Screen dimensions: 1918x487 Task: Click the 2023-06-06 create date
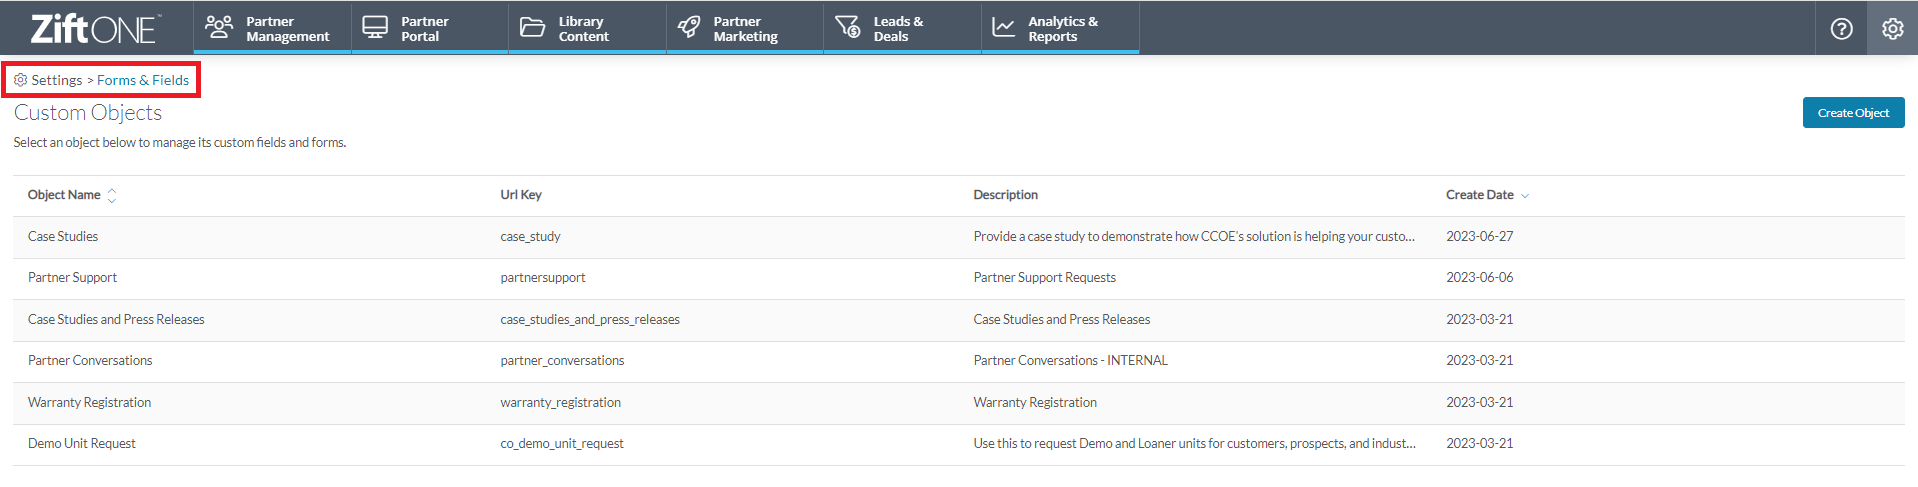click(1479, 278)
